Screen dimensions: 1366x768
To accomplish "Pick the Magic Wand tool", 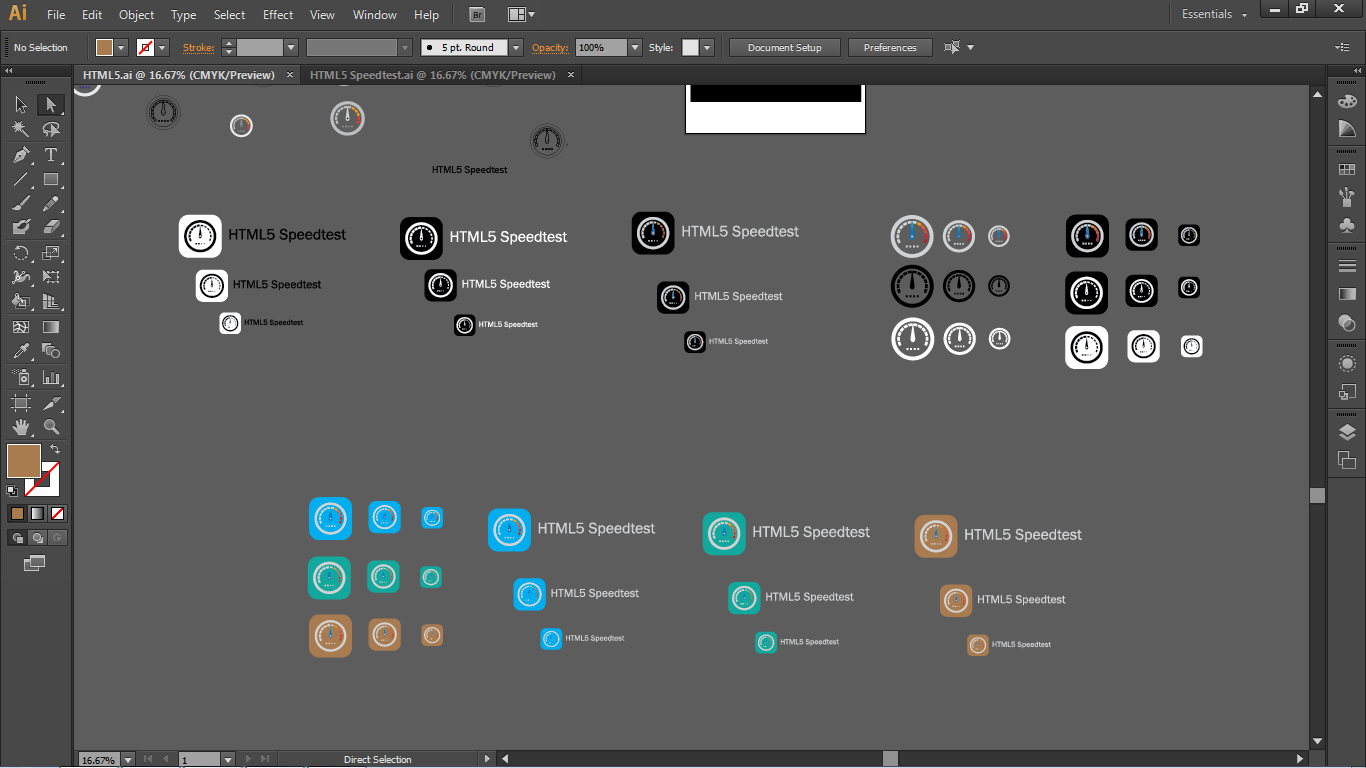I will 21,130.
